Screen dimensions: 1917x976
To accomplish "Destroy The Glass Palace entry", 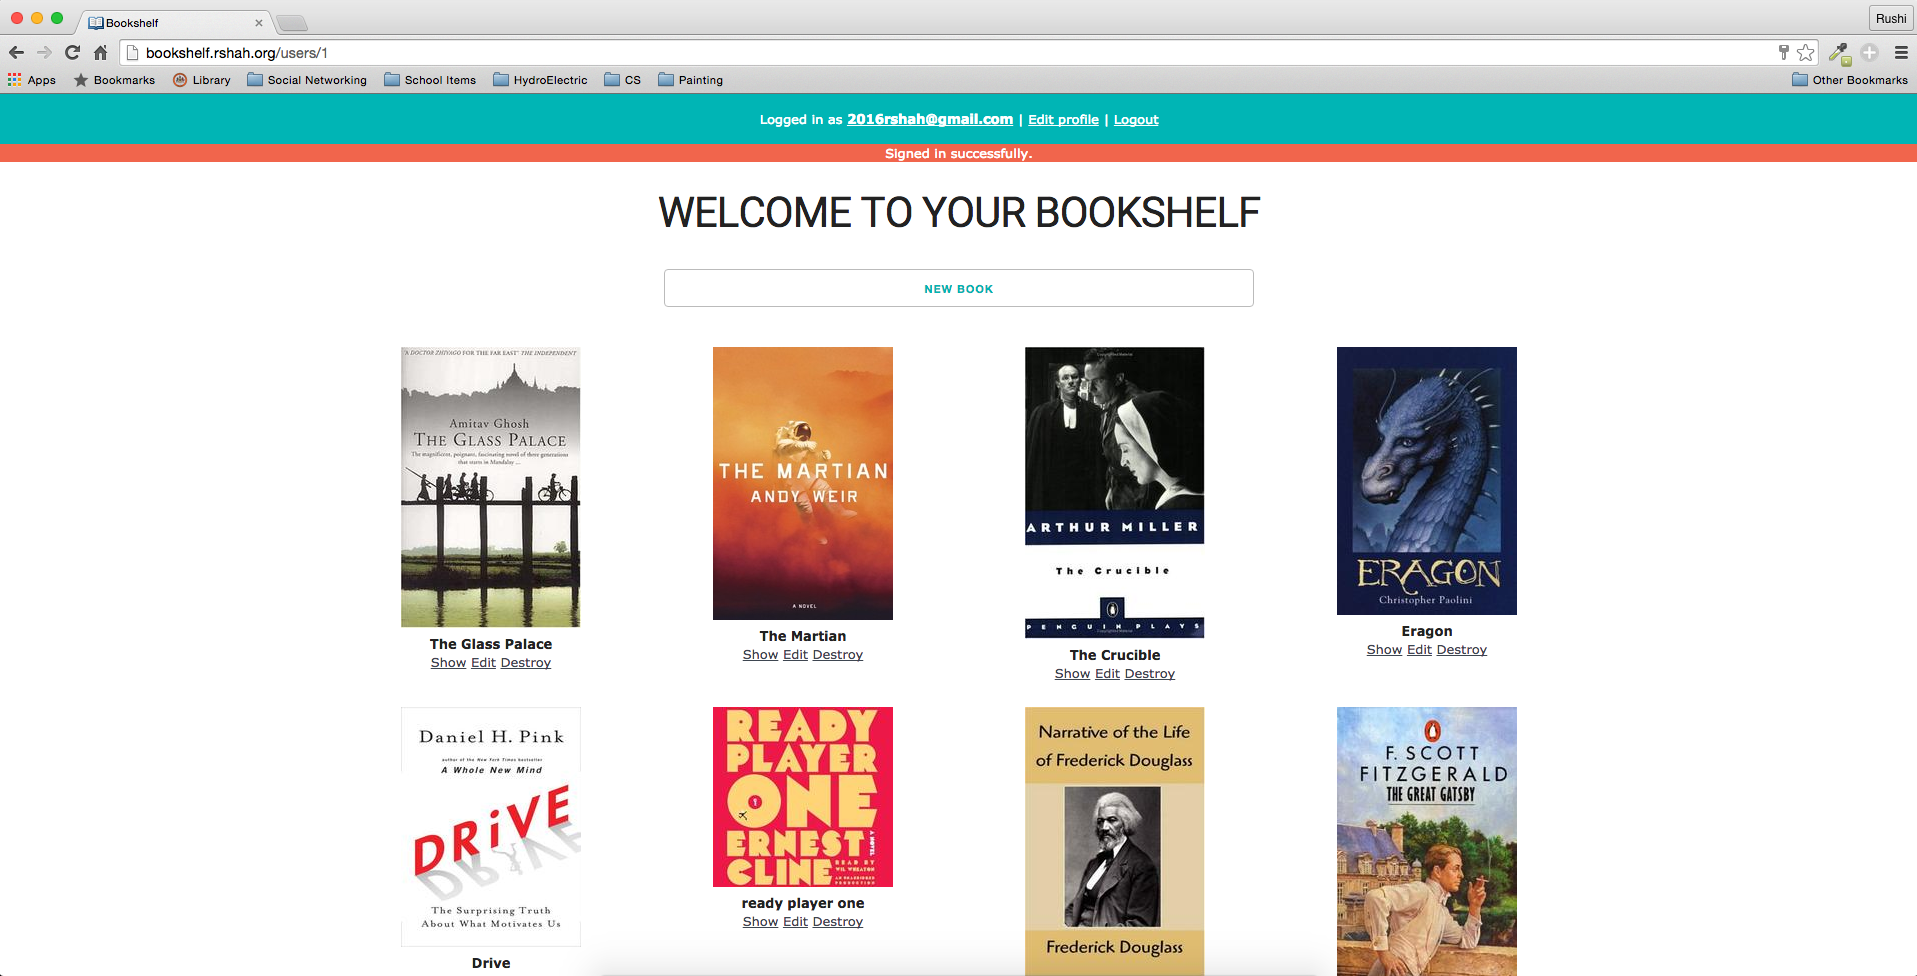I will [x=526, y=663].
